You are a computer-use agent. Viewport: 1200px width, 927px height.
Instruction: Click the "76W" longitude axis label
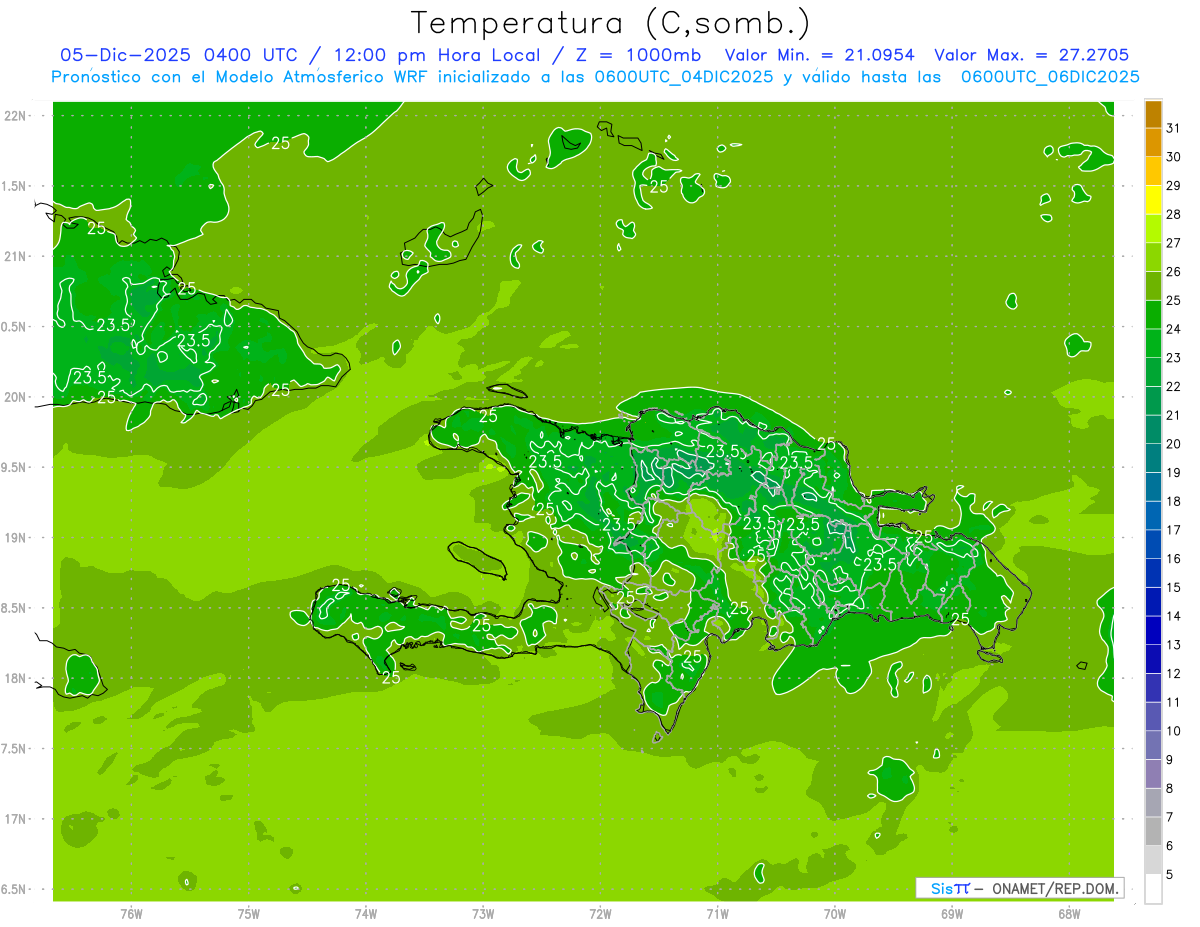pos(131,913)
